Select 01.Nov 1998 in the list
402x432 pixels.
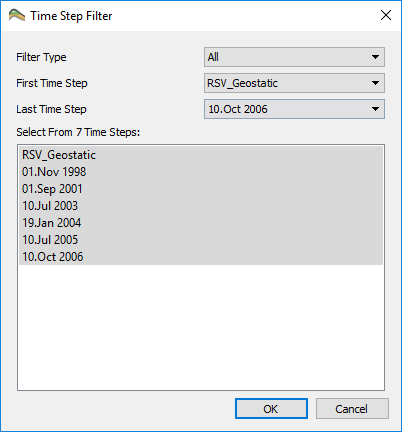pos(201,172)
